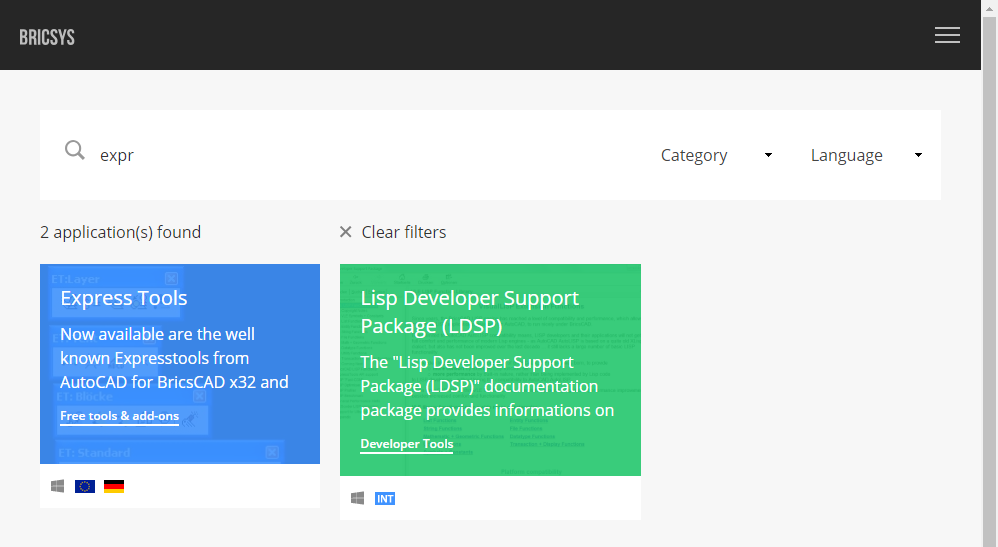Click the search field containing expr
This screenshot has width=998, height=547.
point(369,155)
